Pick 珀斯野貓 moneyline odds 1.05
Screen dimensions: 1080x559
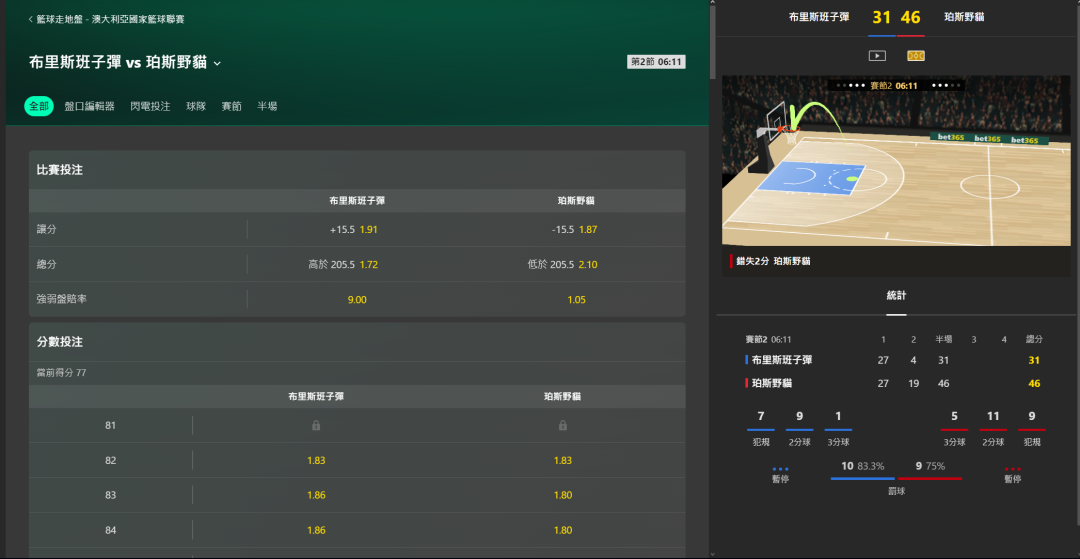click(576, 299)
